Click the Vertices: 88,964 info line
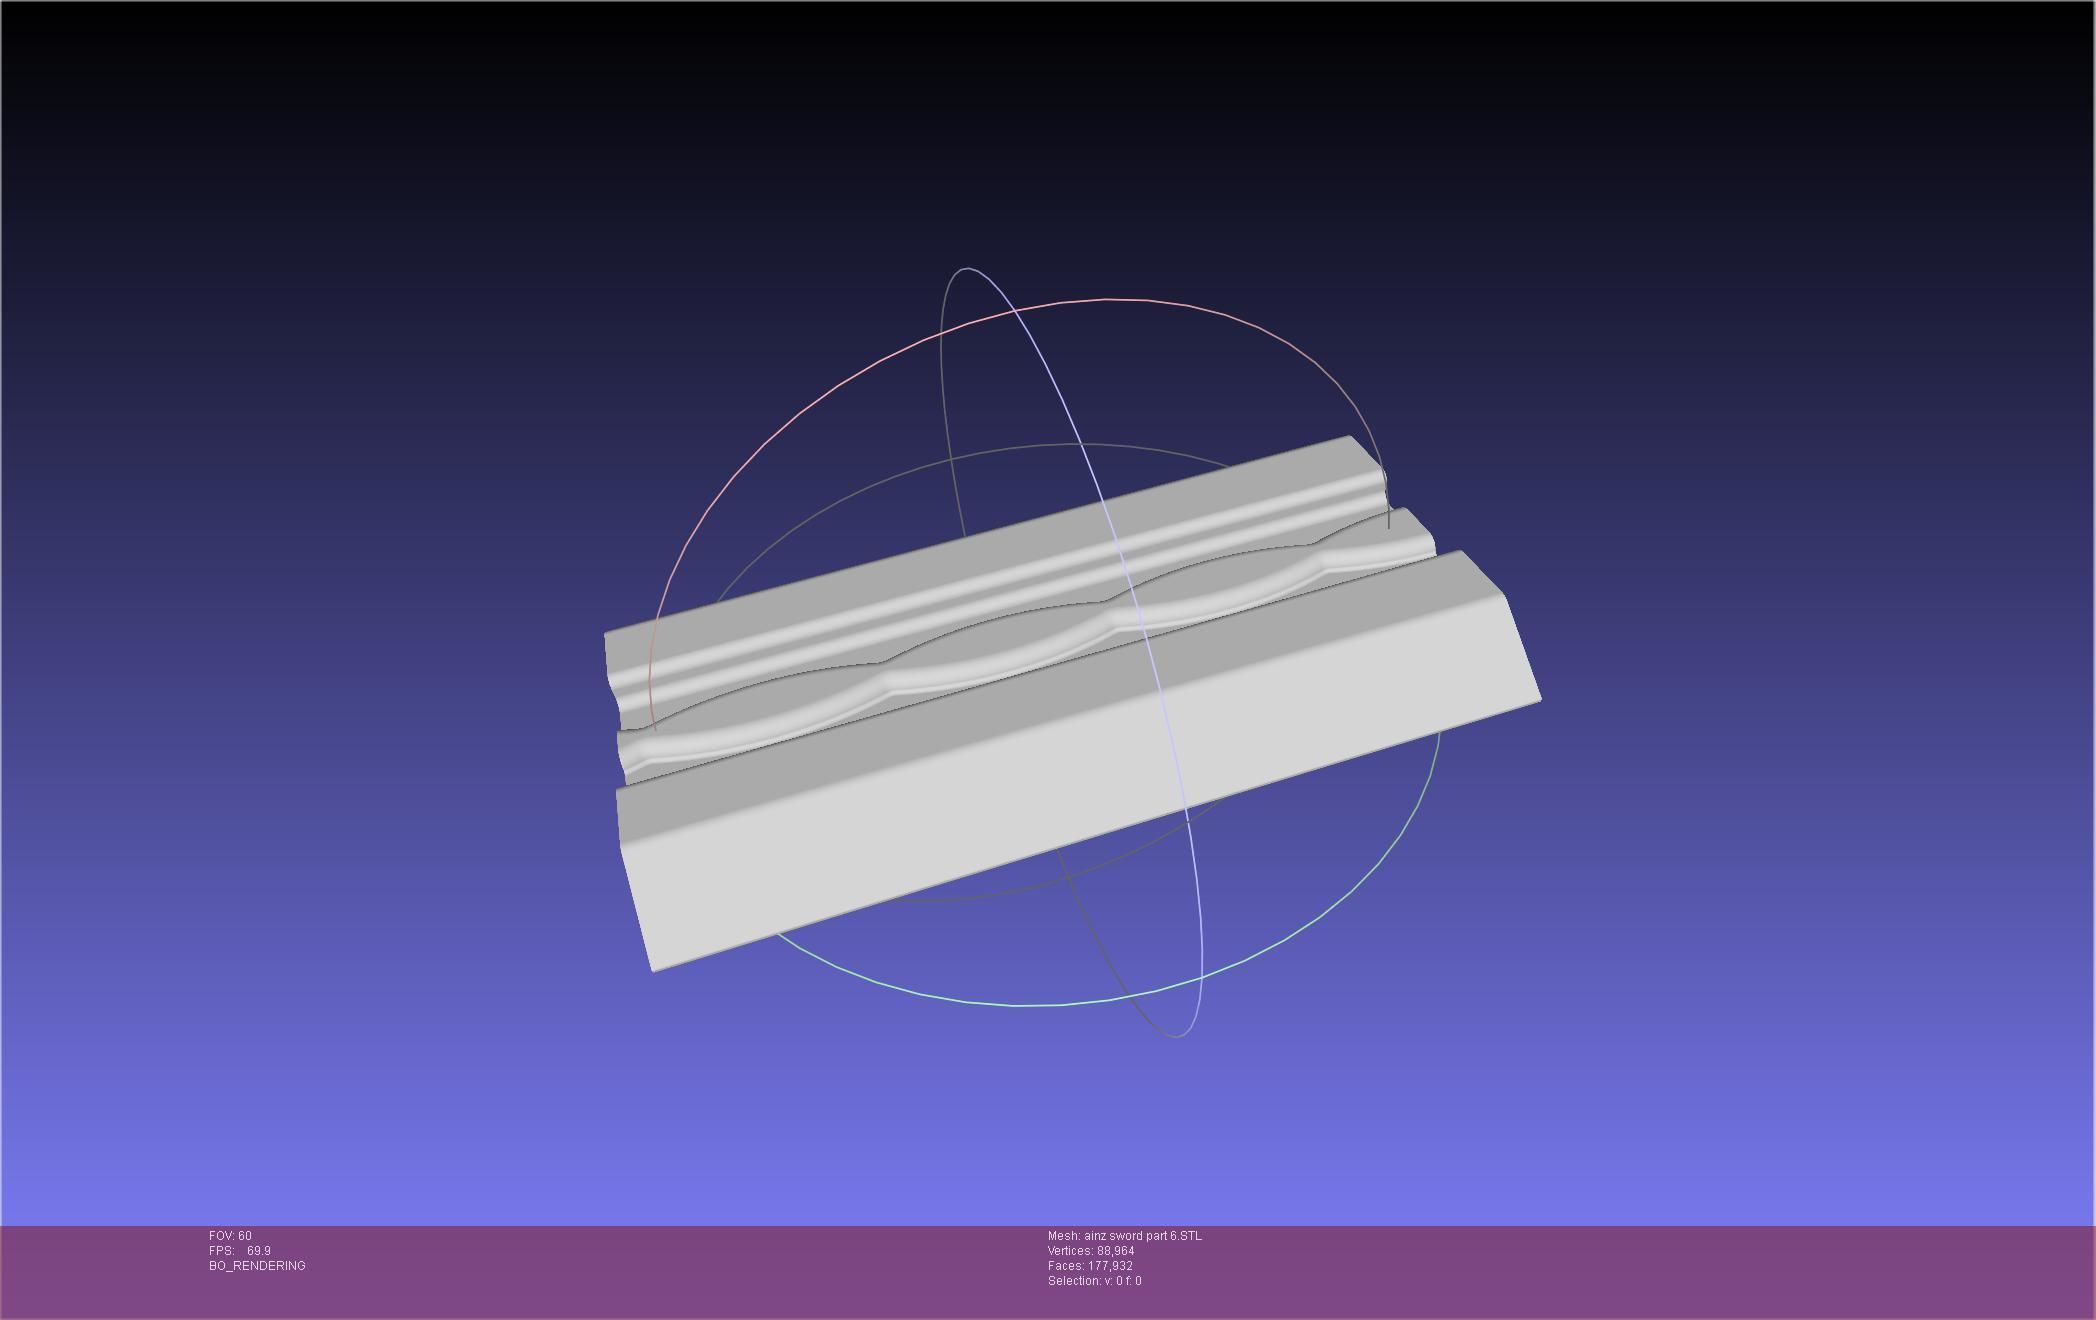 click(x=1091, y=1251)
